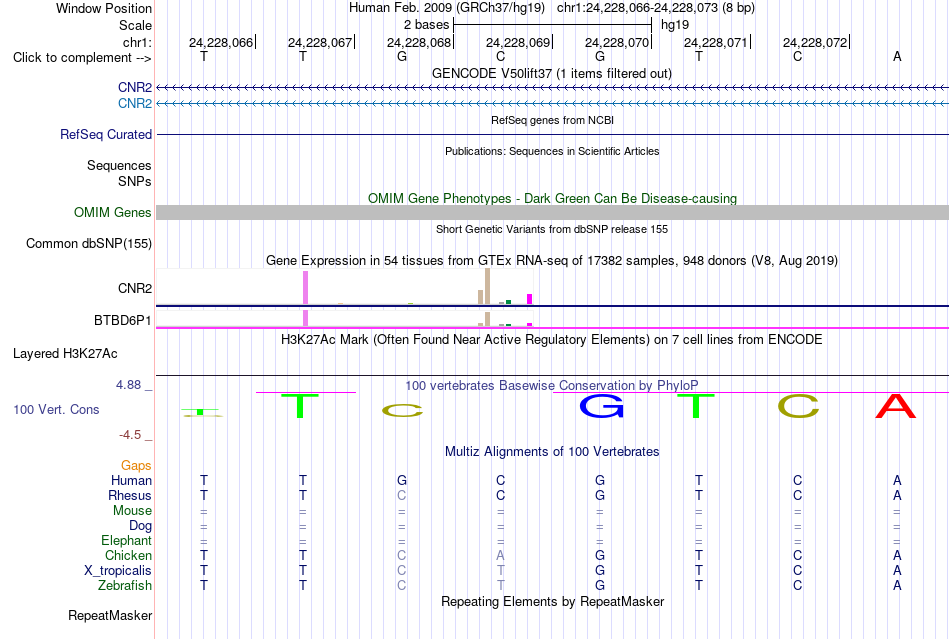The width and height of the screenshot is (950, 639).
Task: Click the dark blue CNR2 GENCODE track label
Action: point(135,87)
